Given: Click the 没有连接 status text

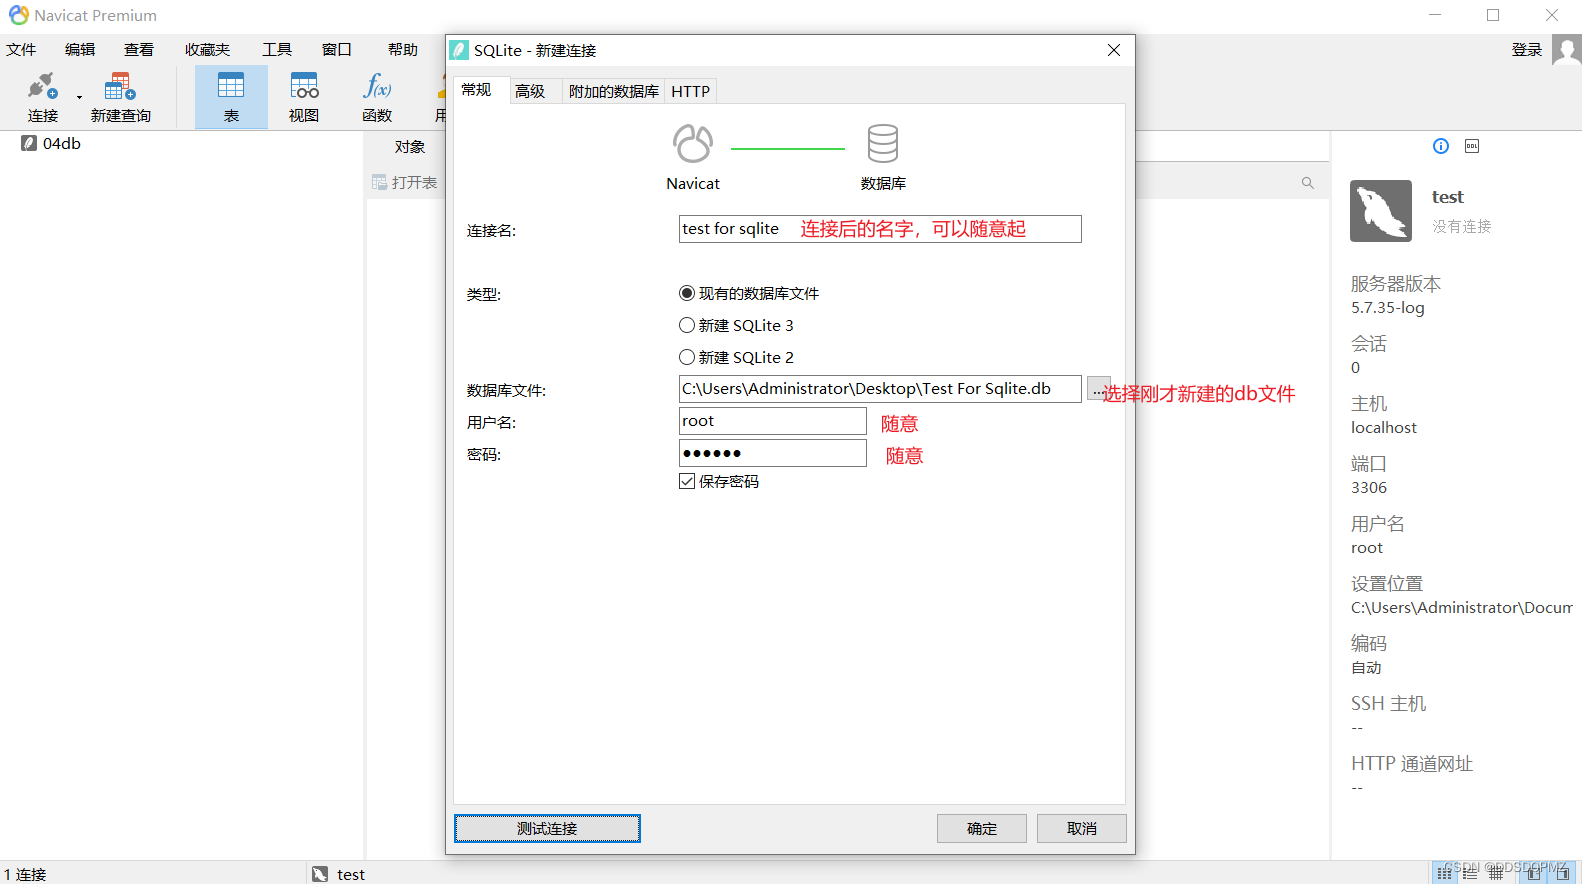Looking at the screenshot, I should [1461, 227].
